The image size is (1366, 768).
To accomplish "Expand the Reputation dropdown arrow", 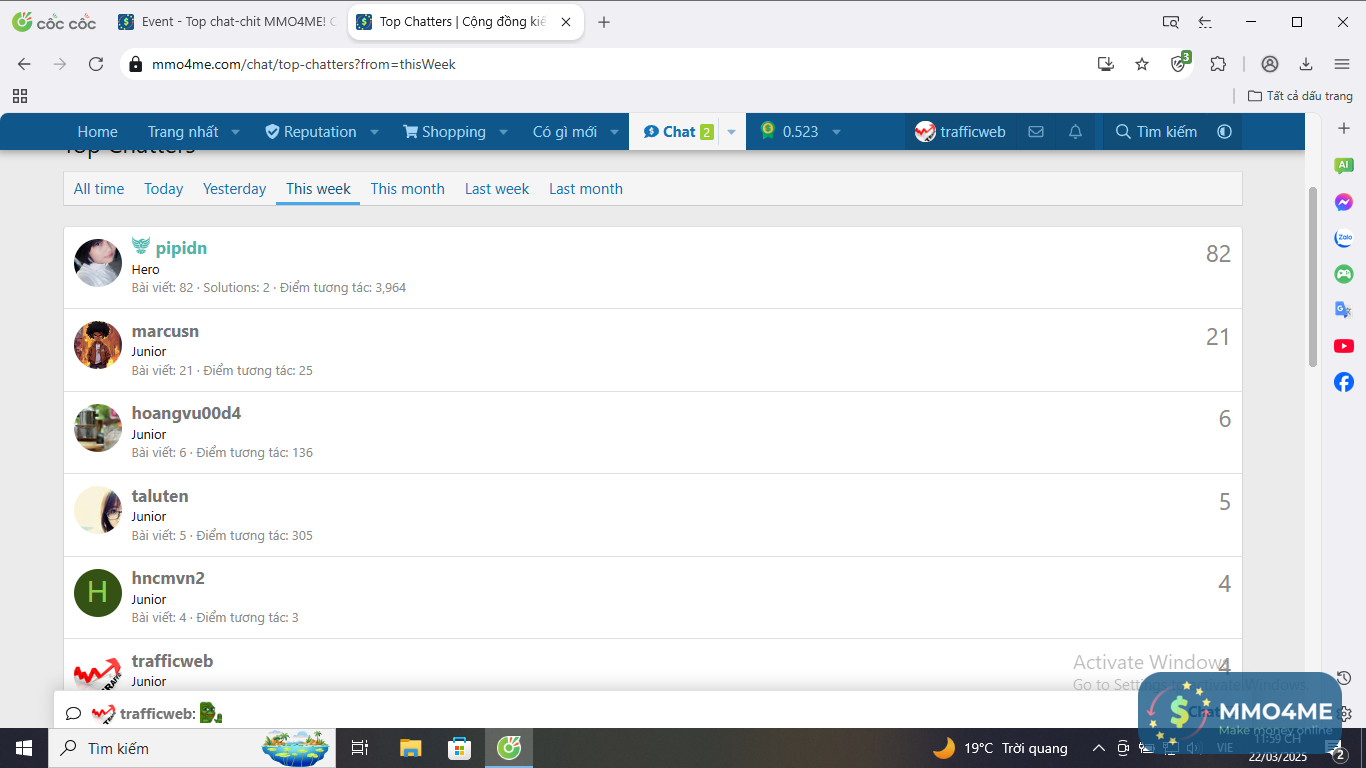I will coord(374,132).
